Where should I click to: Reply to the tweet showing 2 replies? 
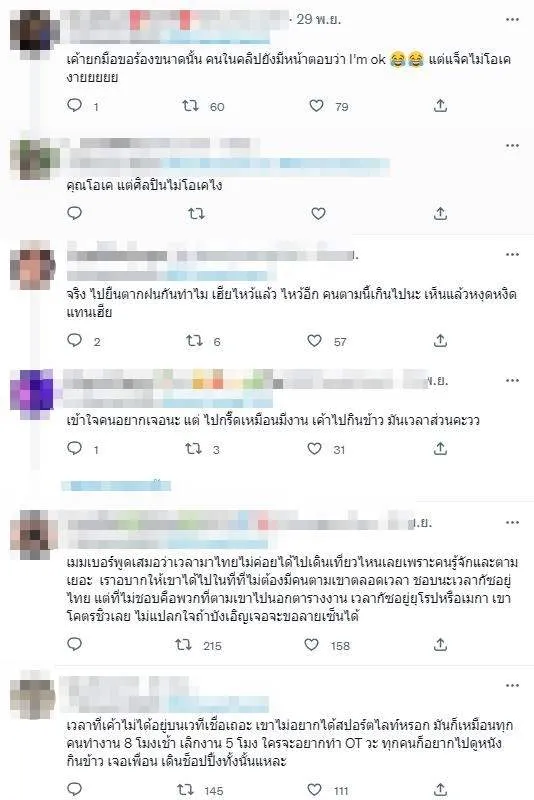74,340
